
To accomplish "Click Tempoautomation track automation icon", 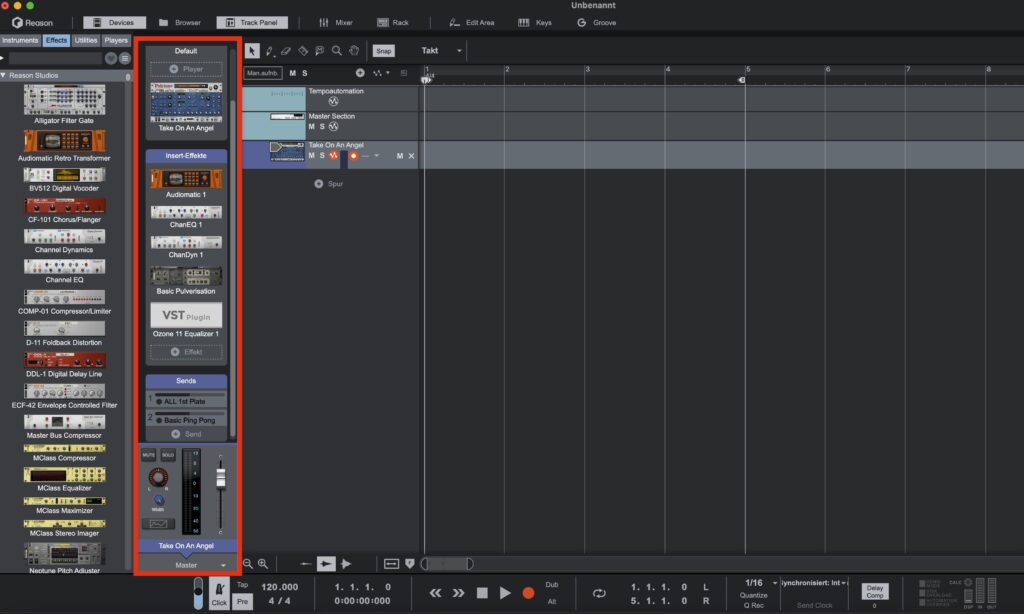I will [x=334, y=102].
